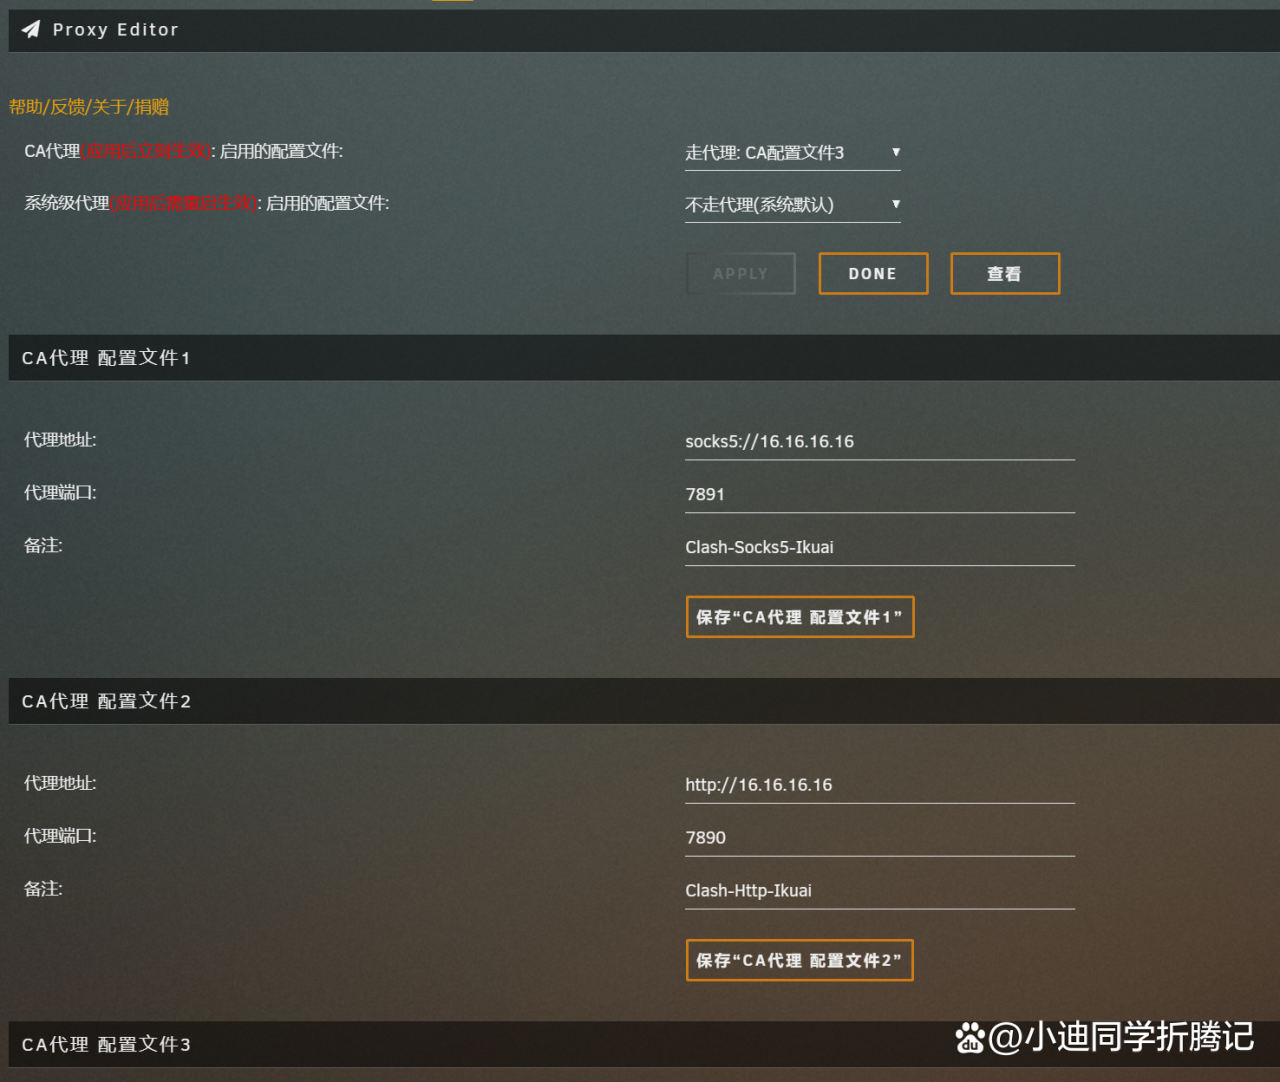Click the 代理端口 label in 配置文件2

(x=60, y=836)
